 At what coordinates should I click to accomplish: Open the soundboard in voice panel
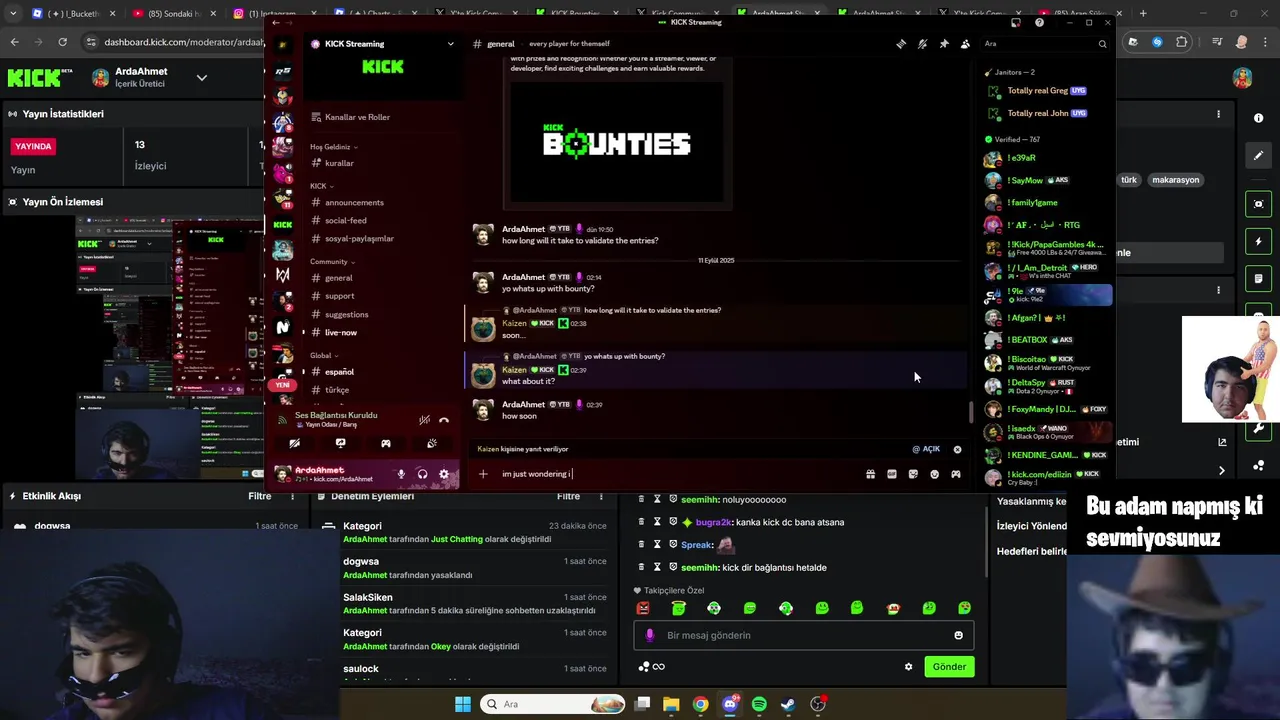432,443
